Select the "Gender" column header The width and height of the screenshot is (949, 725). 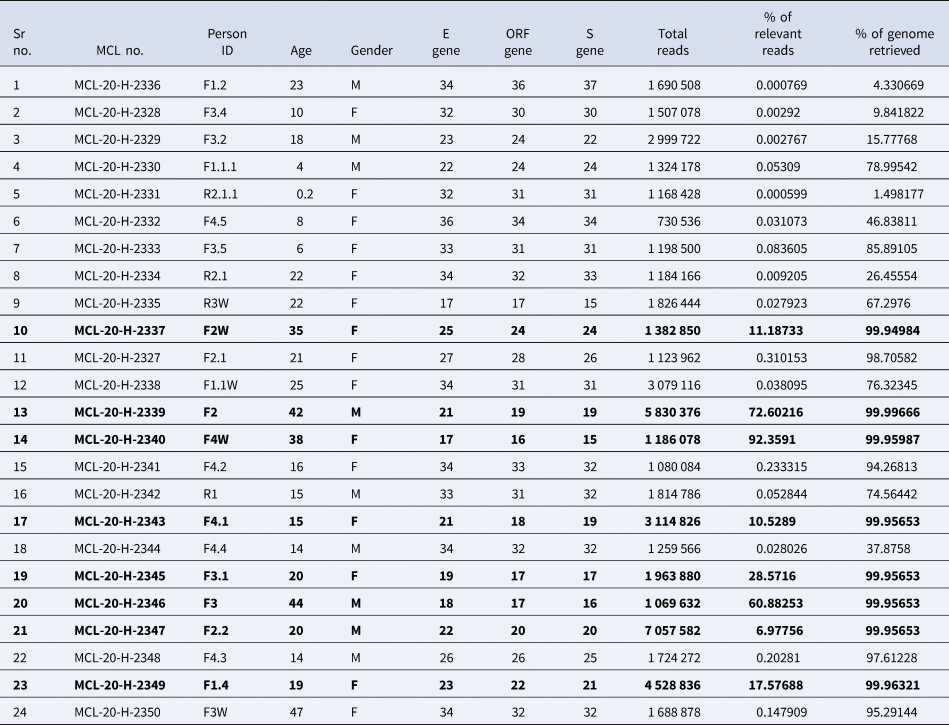(371, 50)
